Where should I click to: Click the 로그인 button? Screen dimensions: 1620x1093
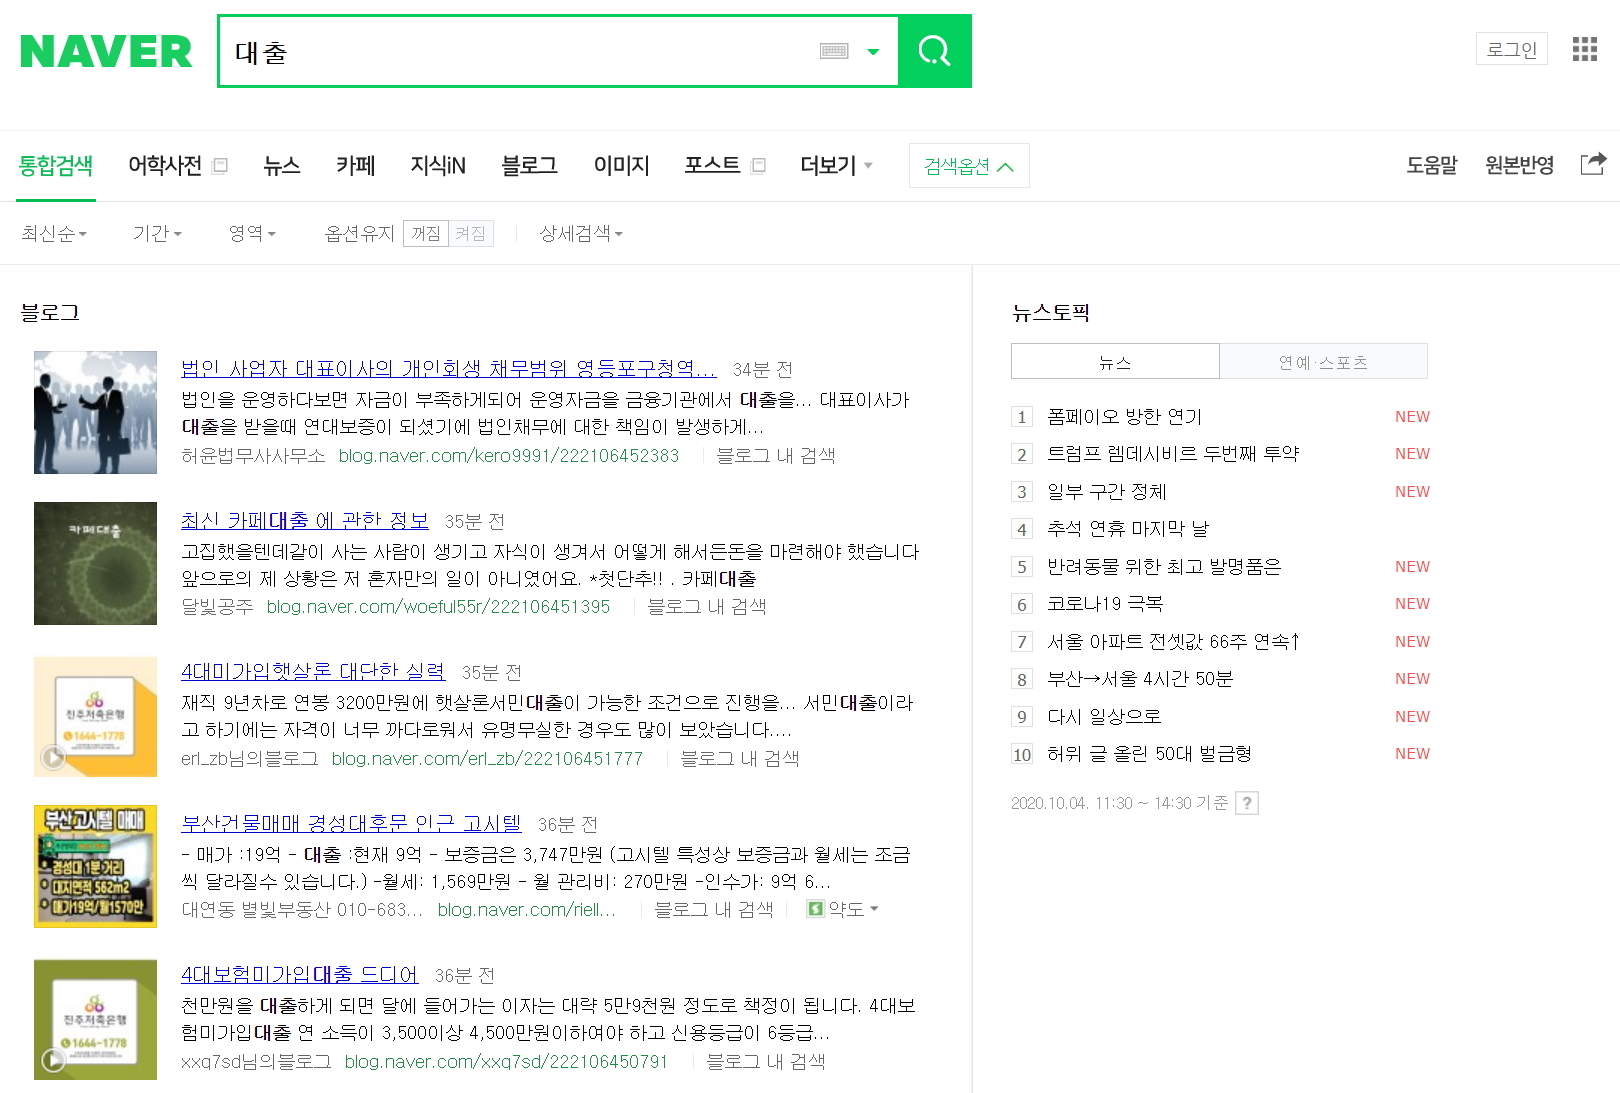(1512, 49)
